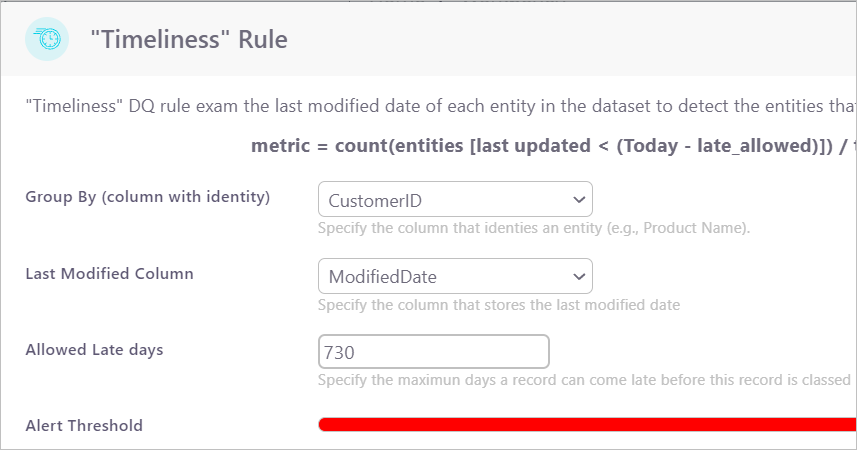Expand the Last Modified Column chevron arrow
This screenshot has height=450, width=857.
(578, 275)
